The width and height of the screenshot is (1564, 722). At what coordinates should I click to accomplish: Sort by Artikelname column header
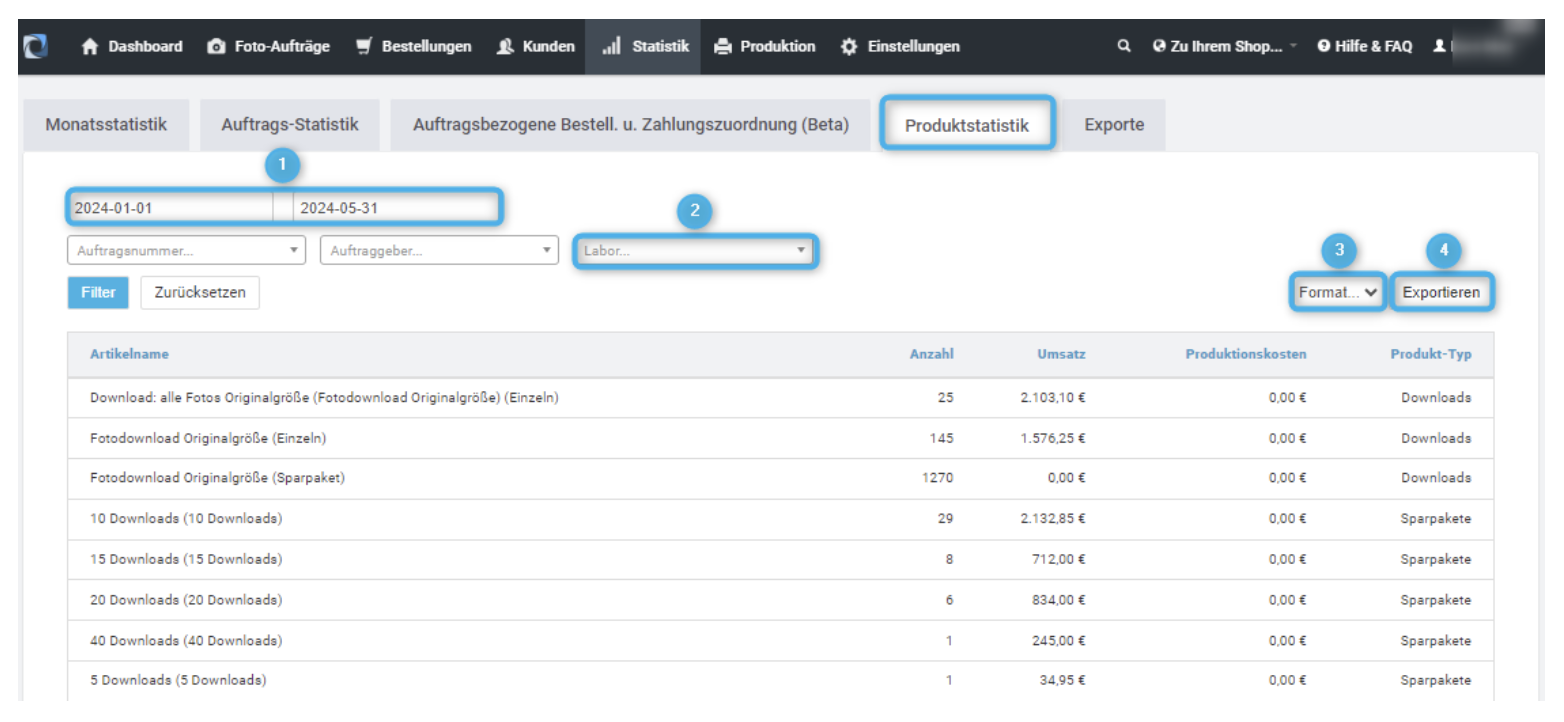130,354
